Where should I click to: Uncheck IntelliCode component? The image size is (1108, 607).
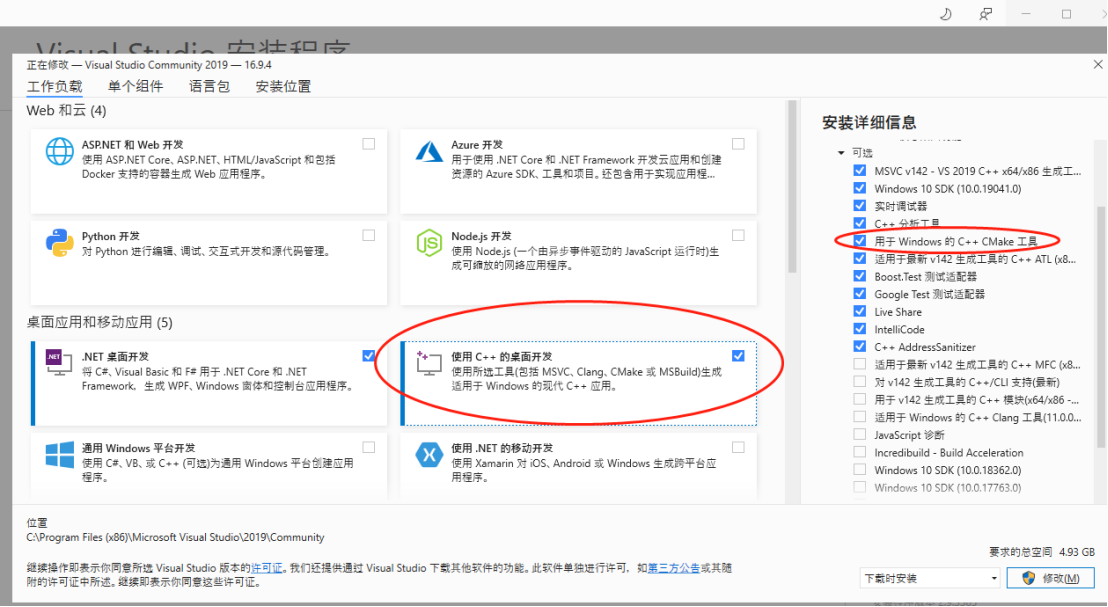pos(859,329)
